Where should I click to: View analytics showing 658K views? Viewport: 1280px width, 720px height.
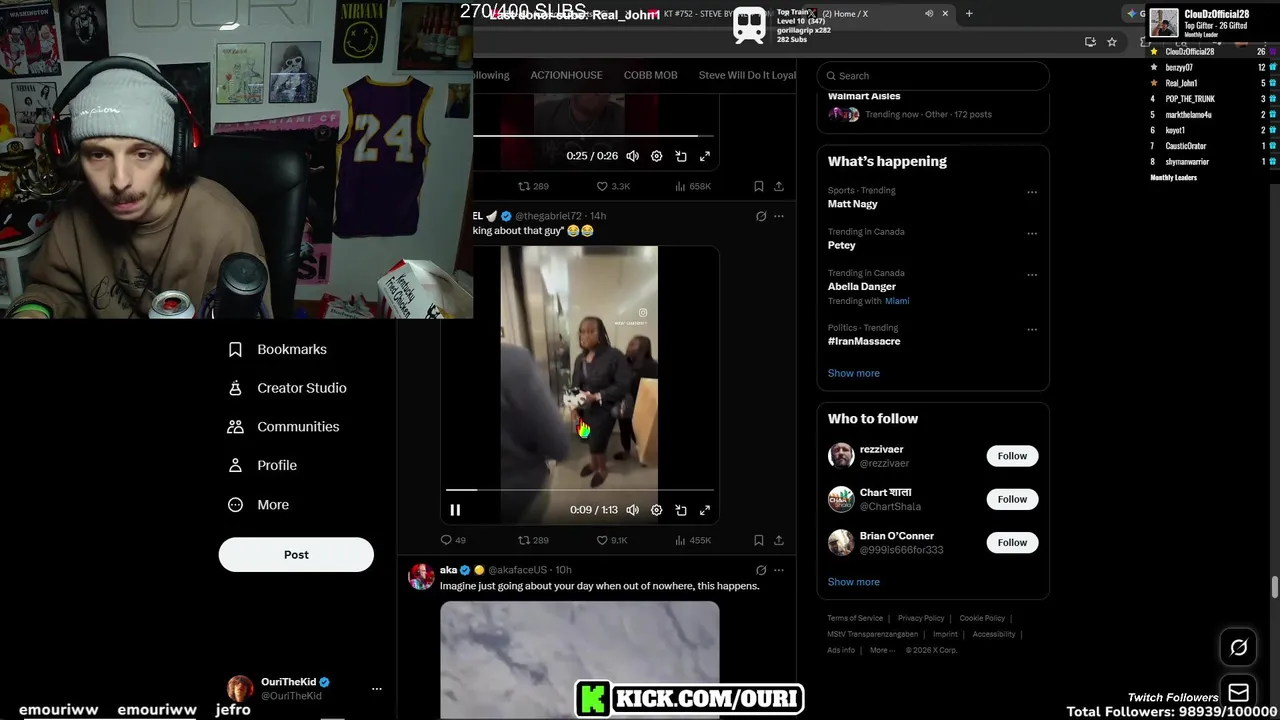coord(693,186)
